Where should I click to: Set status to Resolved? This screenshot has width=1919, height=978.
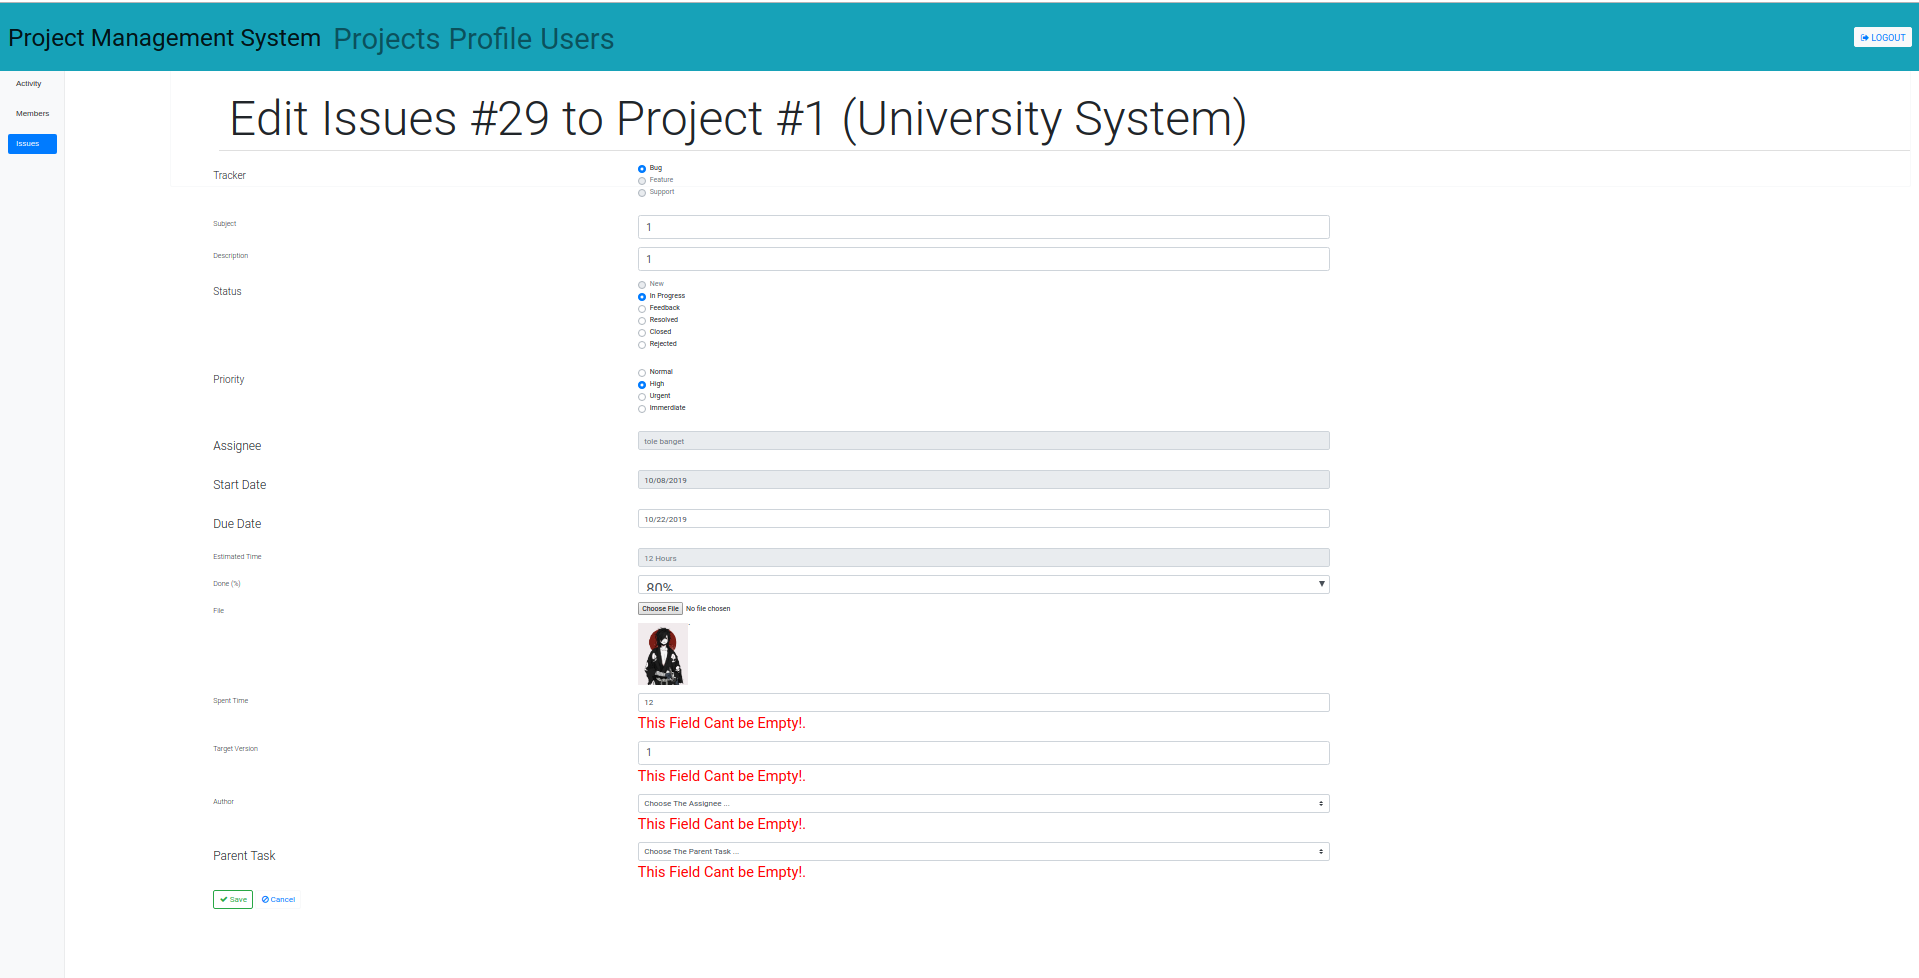pyautogui.click(x=642, y=321)
